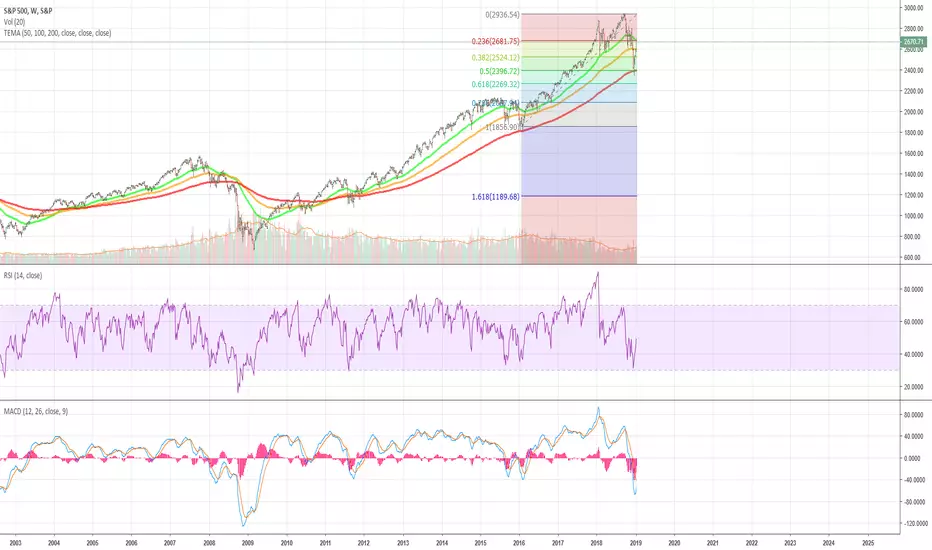The image size is (932, 550).
Task: Select the Fibonacci 0.382(2524.12) level label
Action: (x=496, y=58)
